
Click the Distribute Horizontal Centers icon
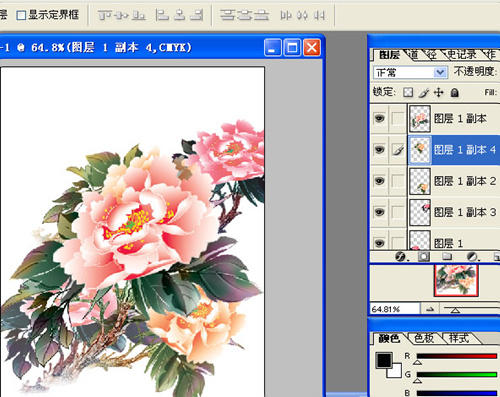(302, 15)
